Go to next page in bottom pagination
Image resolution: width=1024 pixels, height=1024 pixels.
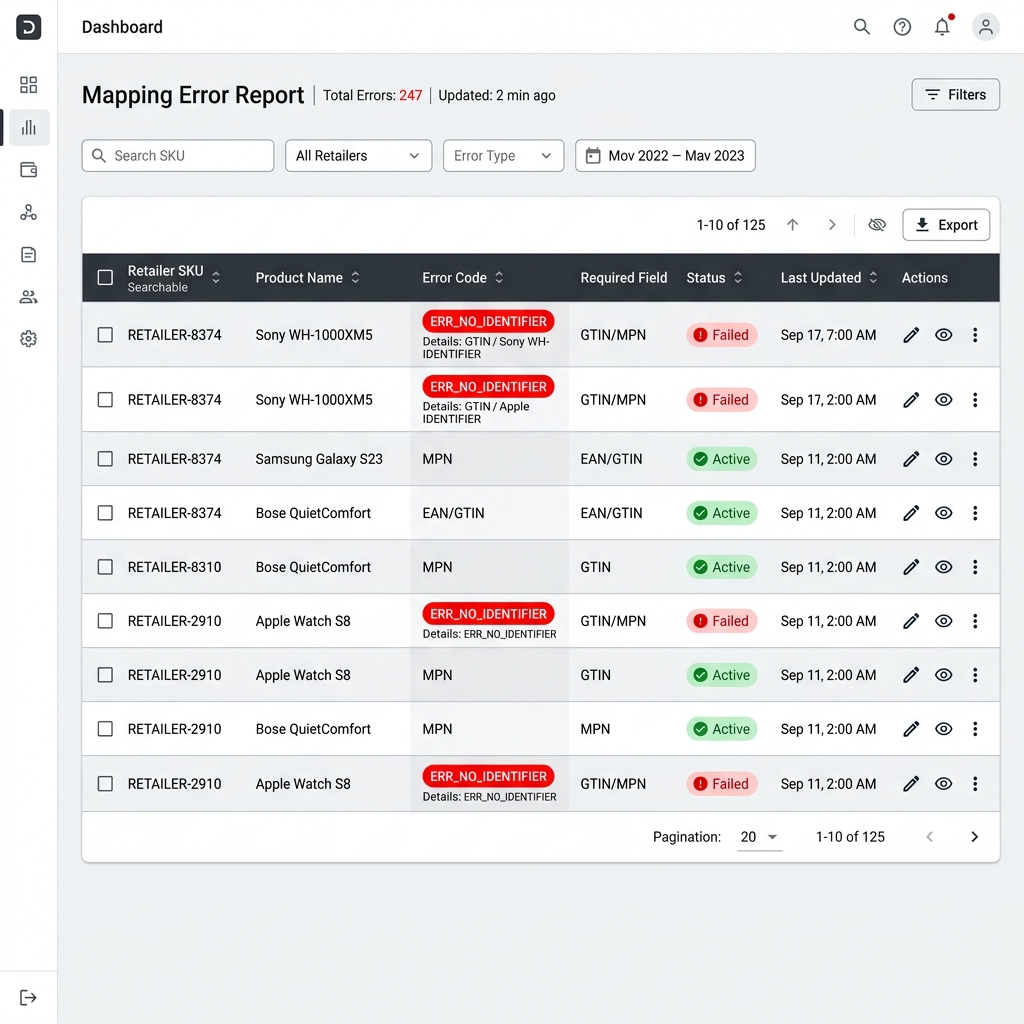tap(974, 837)
